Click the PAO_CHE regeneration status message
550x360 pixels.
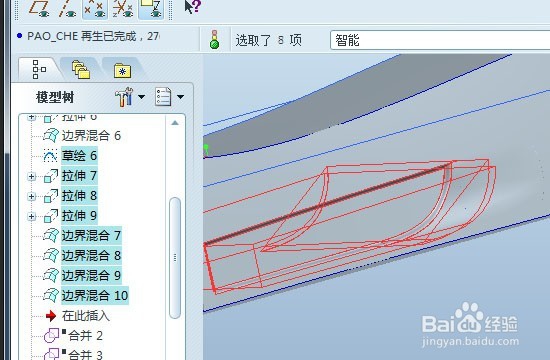click(94, 36)
